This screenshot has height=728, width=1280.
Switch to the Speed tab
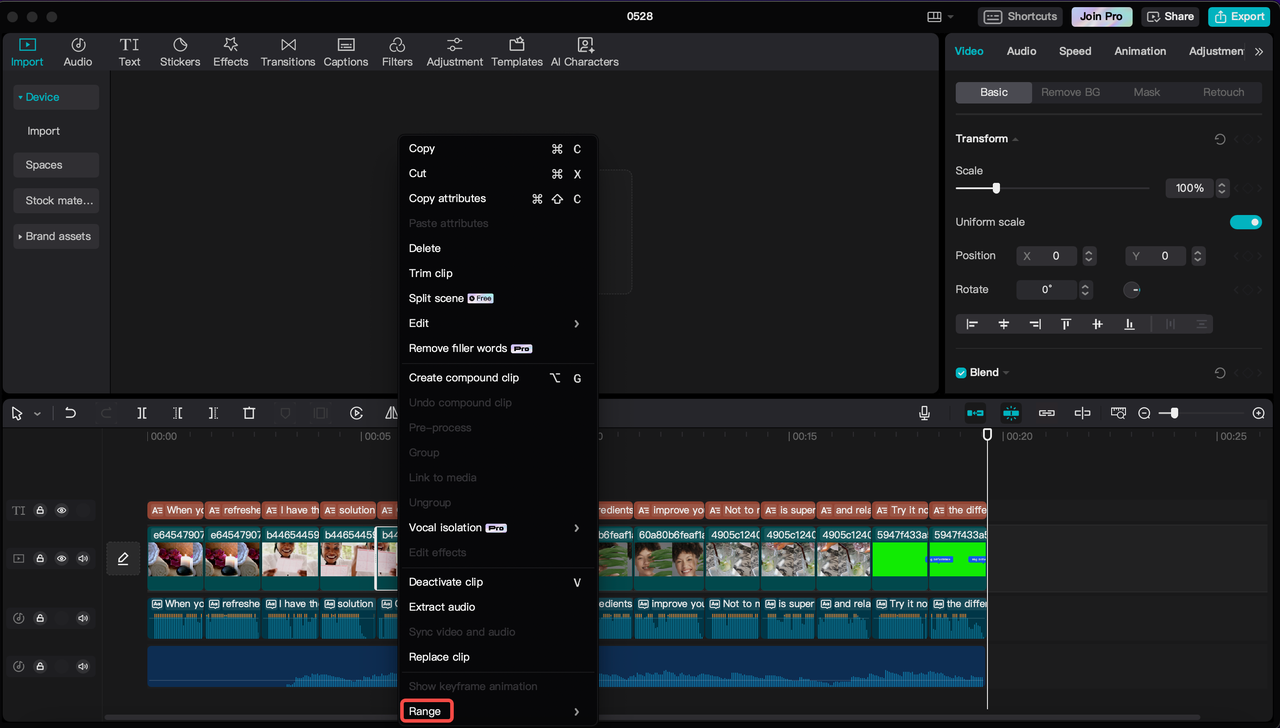click(1075, 50)
